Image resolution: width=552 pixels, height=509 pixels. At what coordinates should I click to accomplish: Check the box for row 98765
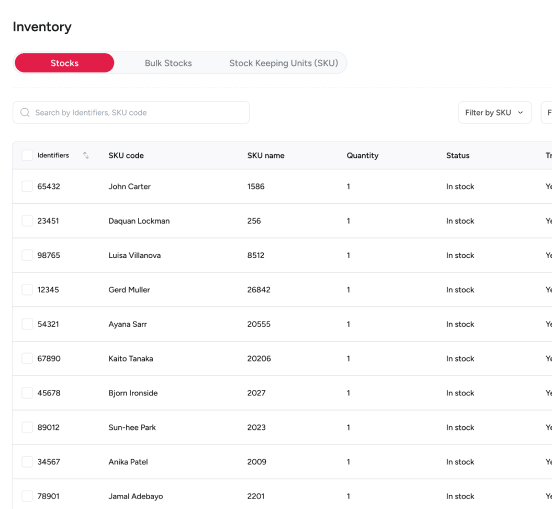click(27, 255)
